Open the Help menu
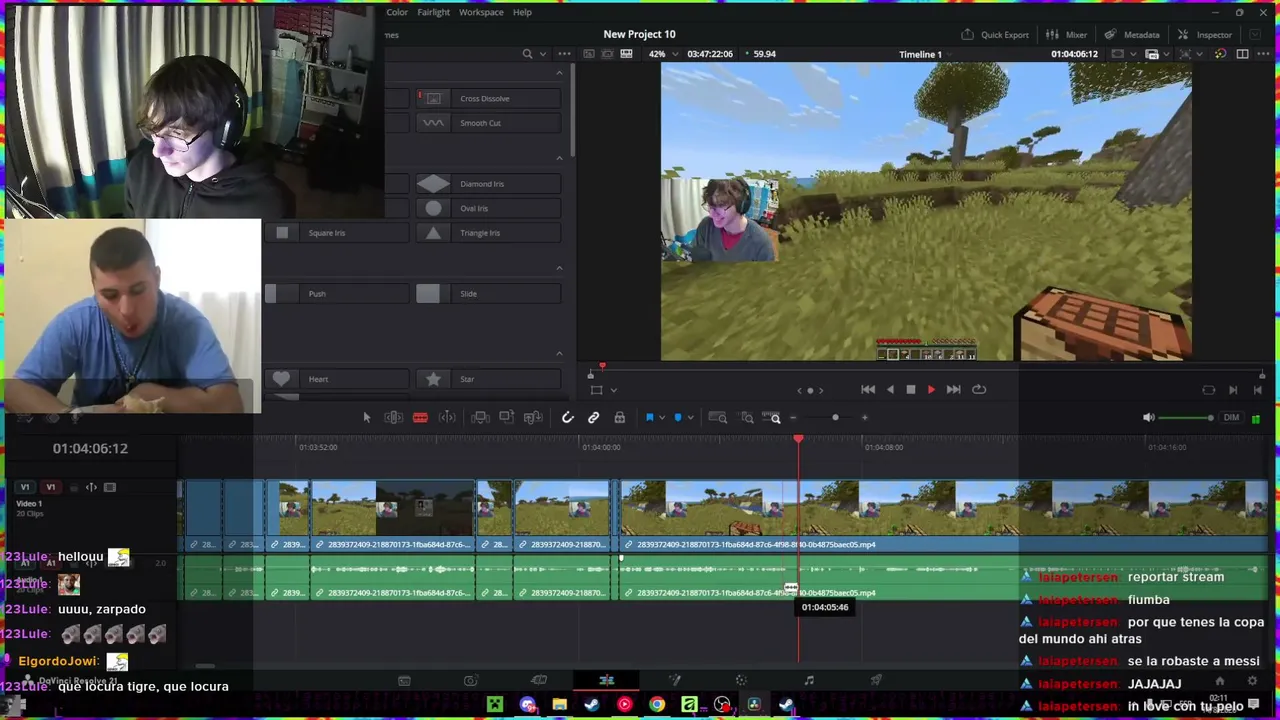The height and width of the screenshot is (720, 1280). [522, 12]
